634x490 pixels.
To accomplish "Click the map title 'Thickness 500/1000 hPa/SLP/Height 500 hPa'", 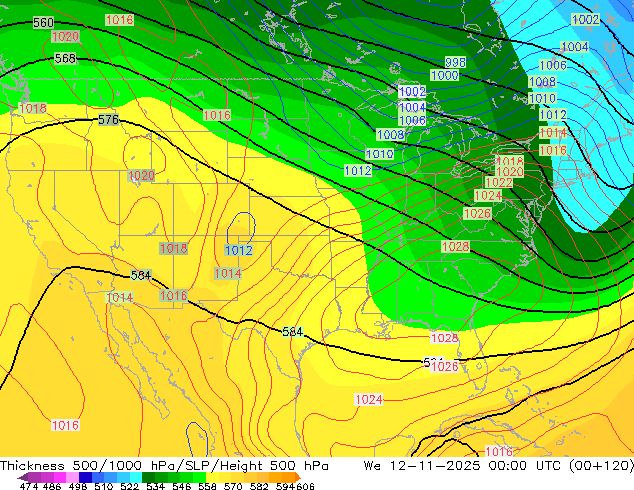I will [x=164, y=466].
